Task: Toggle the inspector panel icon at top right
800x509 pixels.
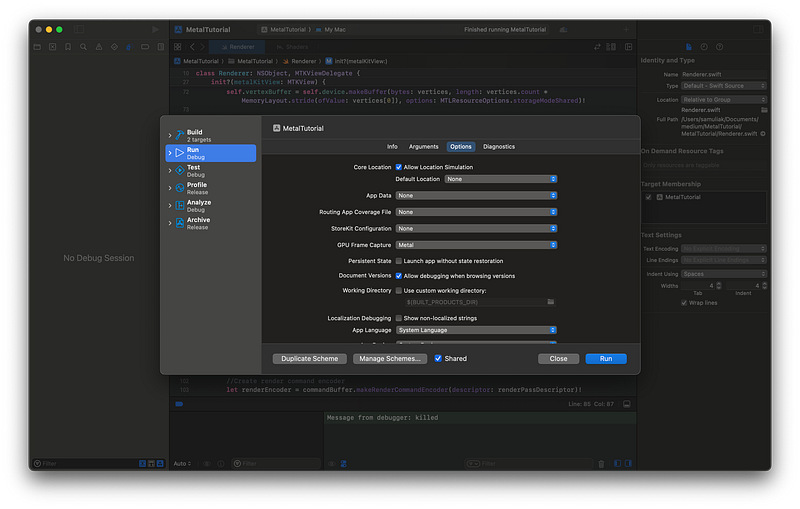Action: click(758, 30)
